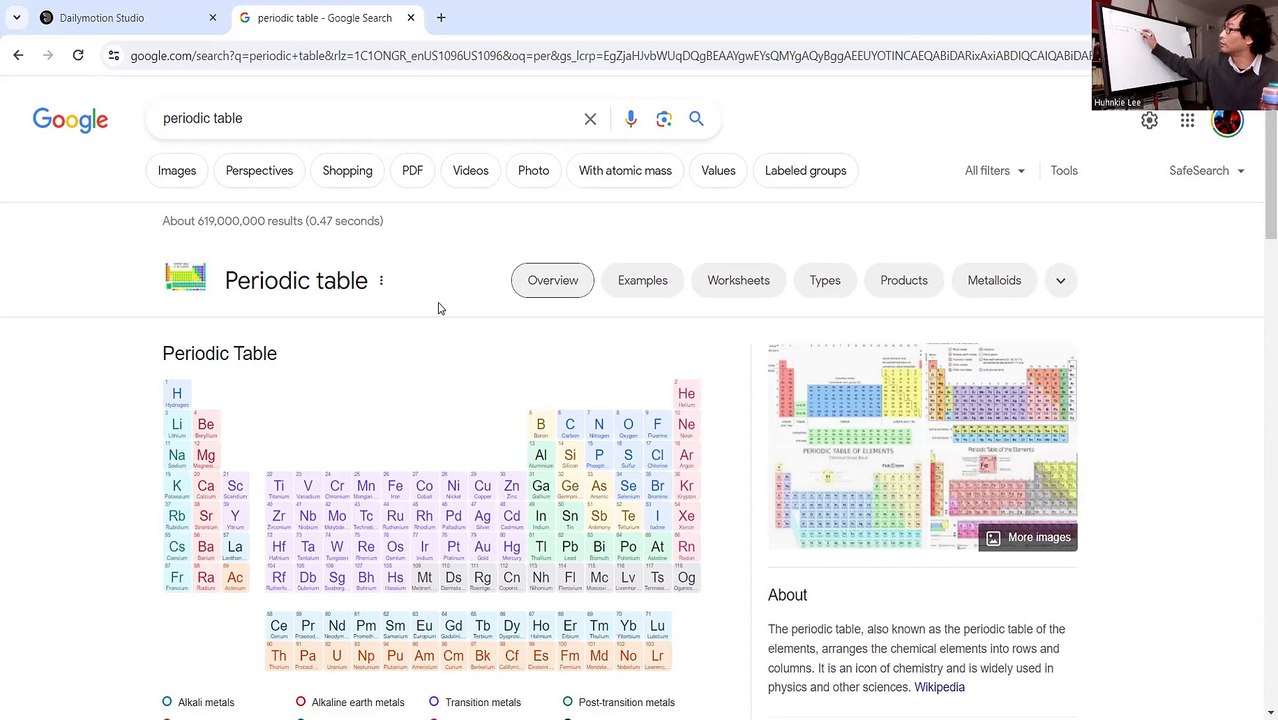1278x720 pixels.
Task: Toggle the Alkali metals legend
Action: coord(198,702)
